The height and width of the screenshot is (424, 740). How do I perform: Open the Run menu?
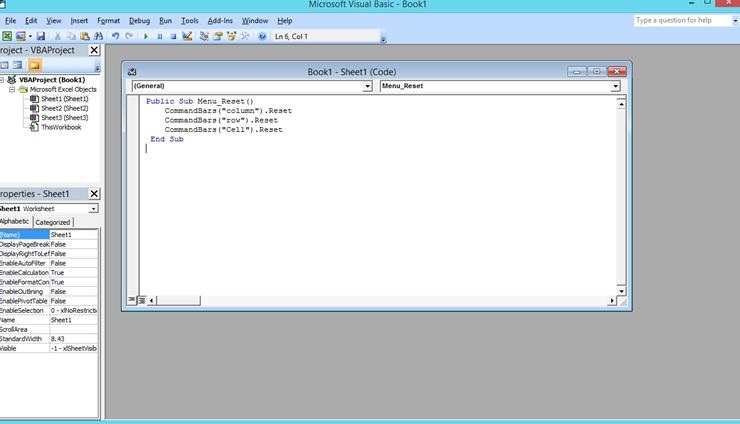(x=166, y=21)
